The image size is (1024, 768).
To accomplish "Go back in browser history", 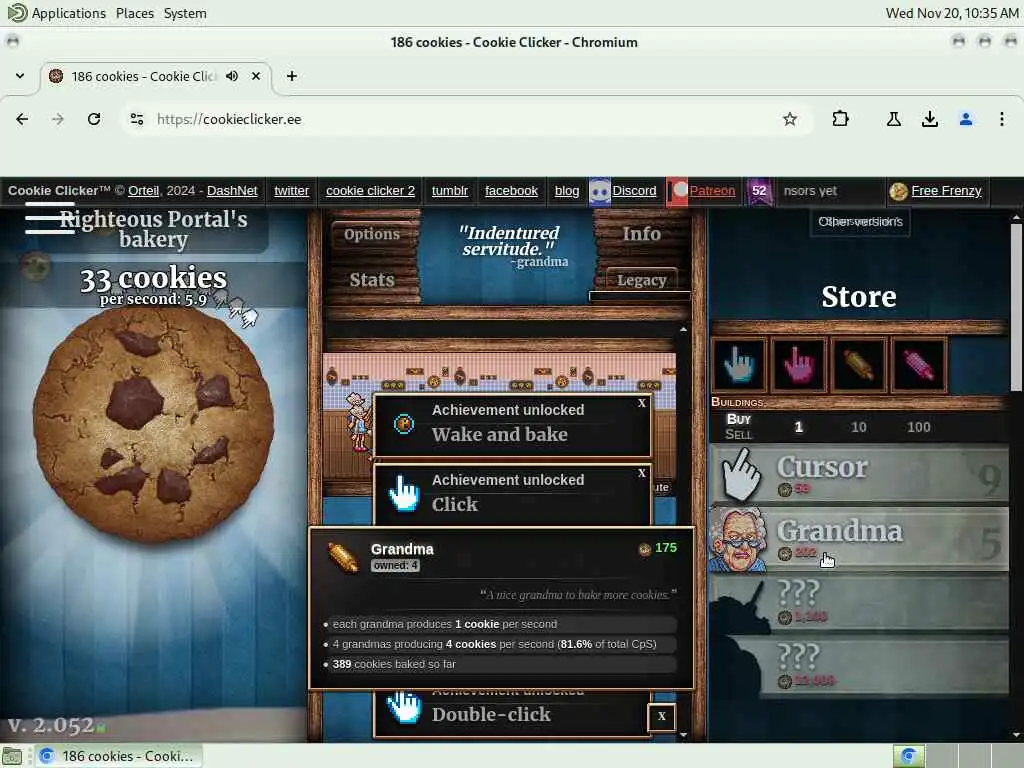I will coord(22,119).
